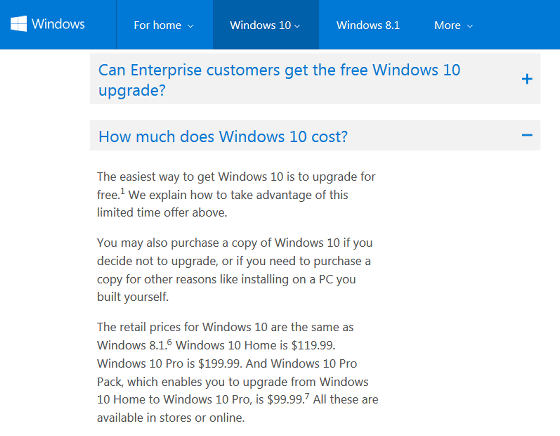Click the Windows logo icon
Viewport: 560px width, 436px height.
[19, 24]
